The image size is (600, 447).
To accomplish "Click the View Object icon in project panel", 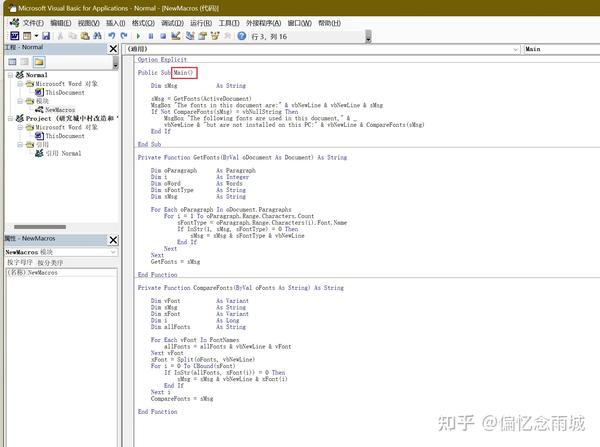I will 25,62.
